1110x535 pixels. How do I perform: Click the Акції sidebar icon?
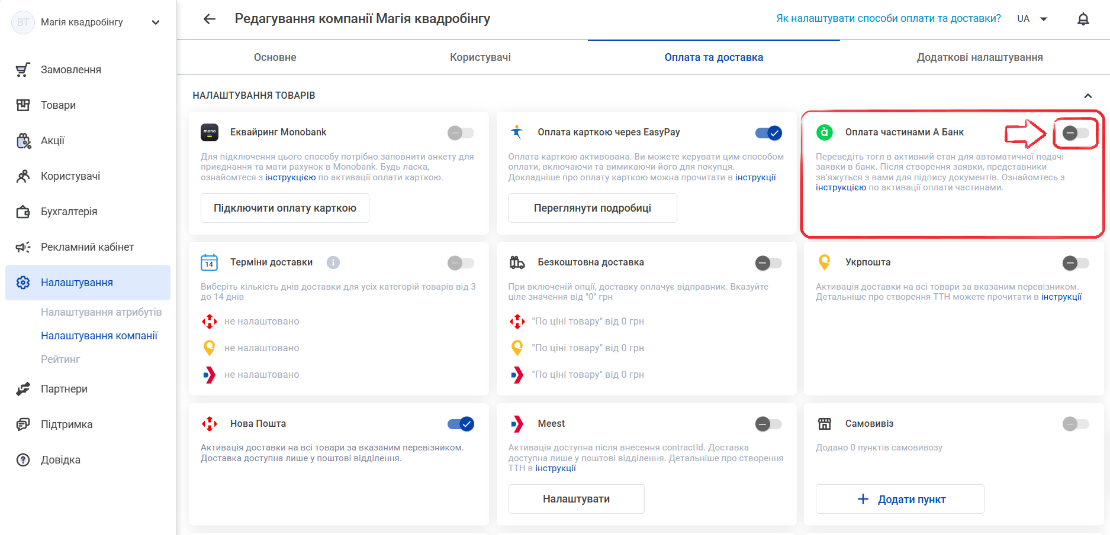coord(23,140)
